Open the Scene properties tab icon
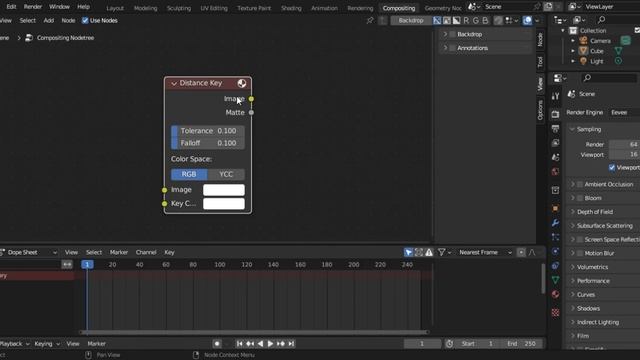Screen dimensions: 640x360 [556, 158]
